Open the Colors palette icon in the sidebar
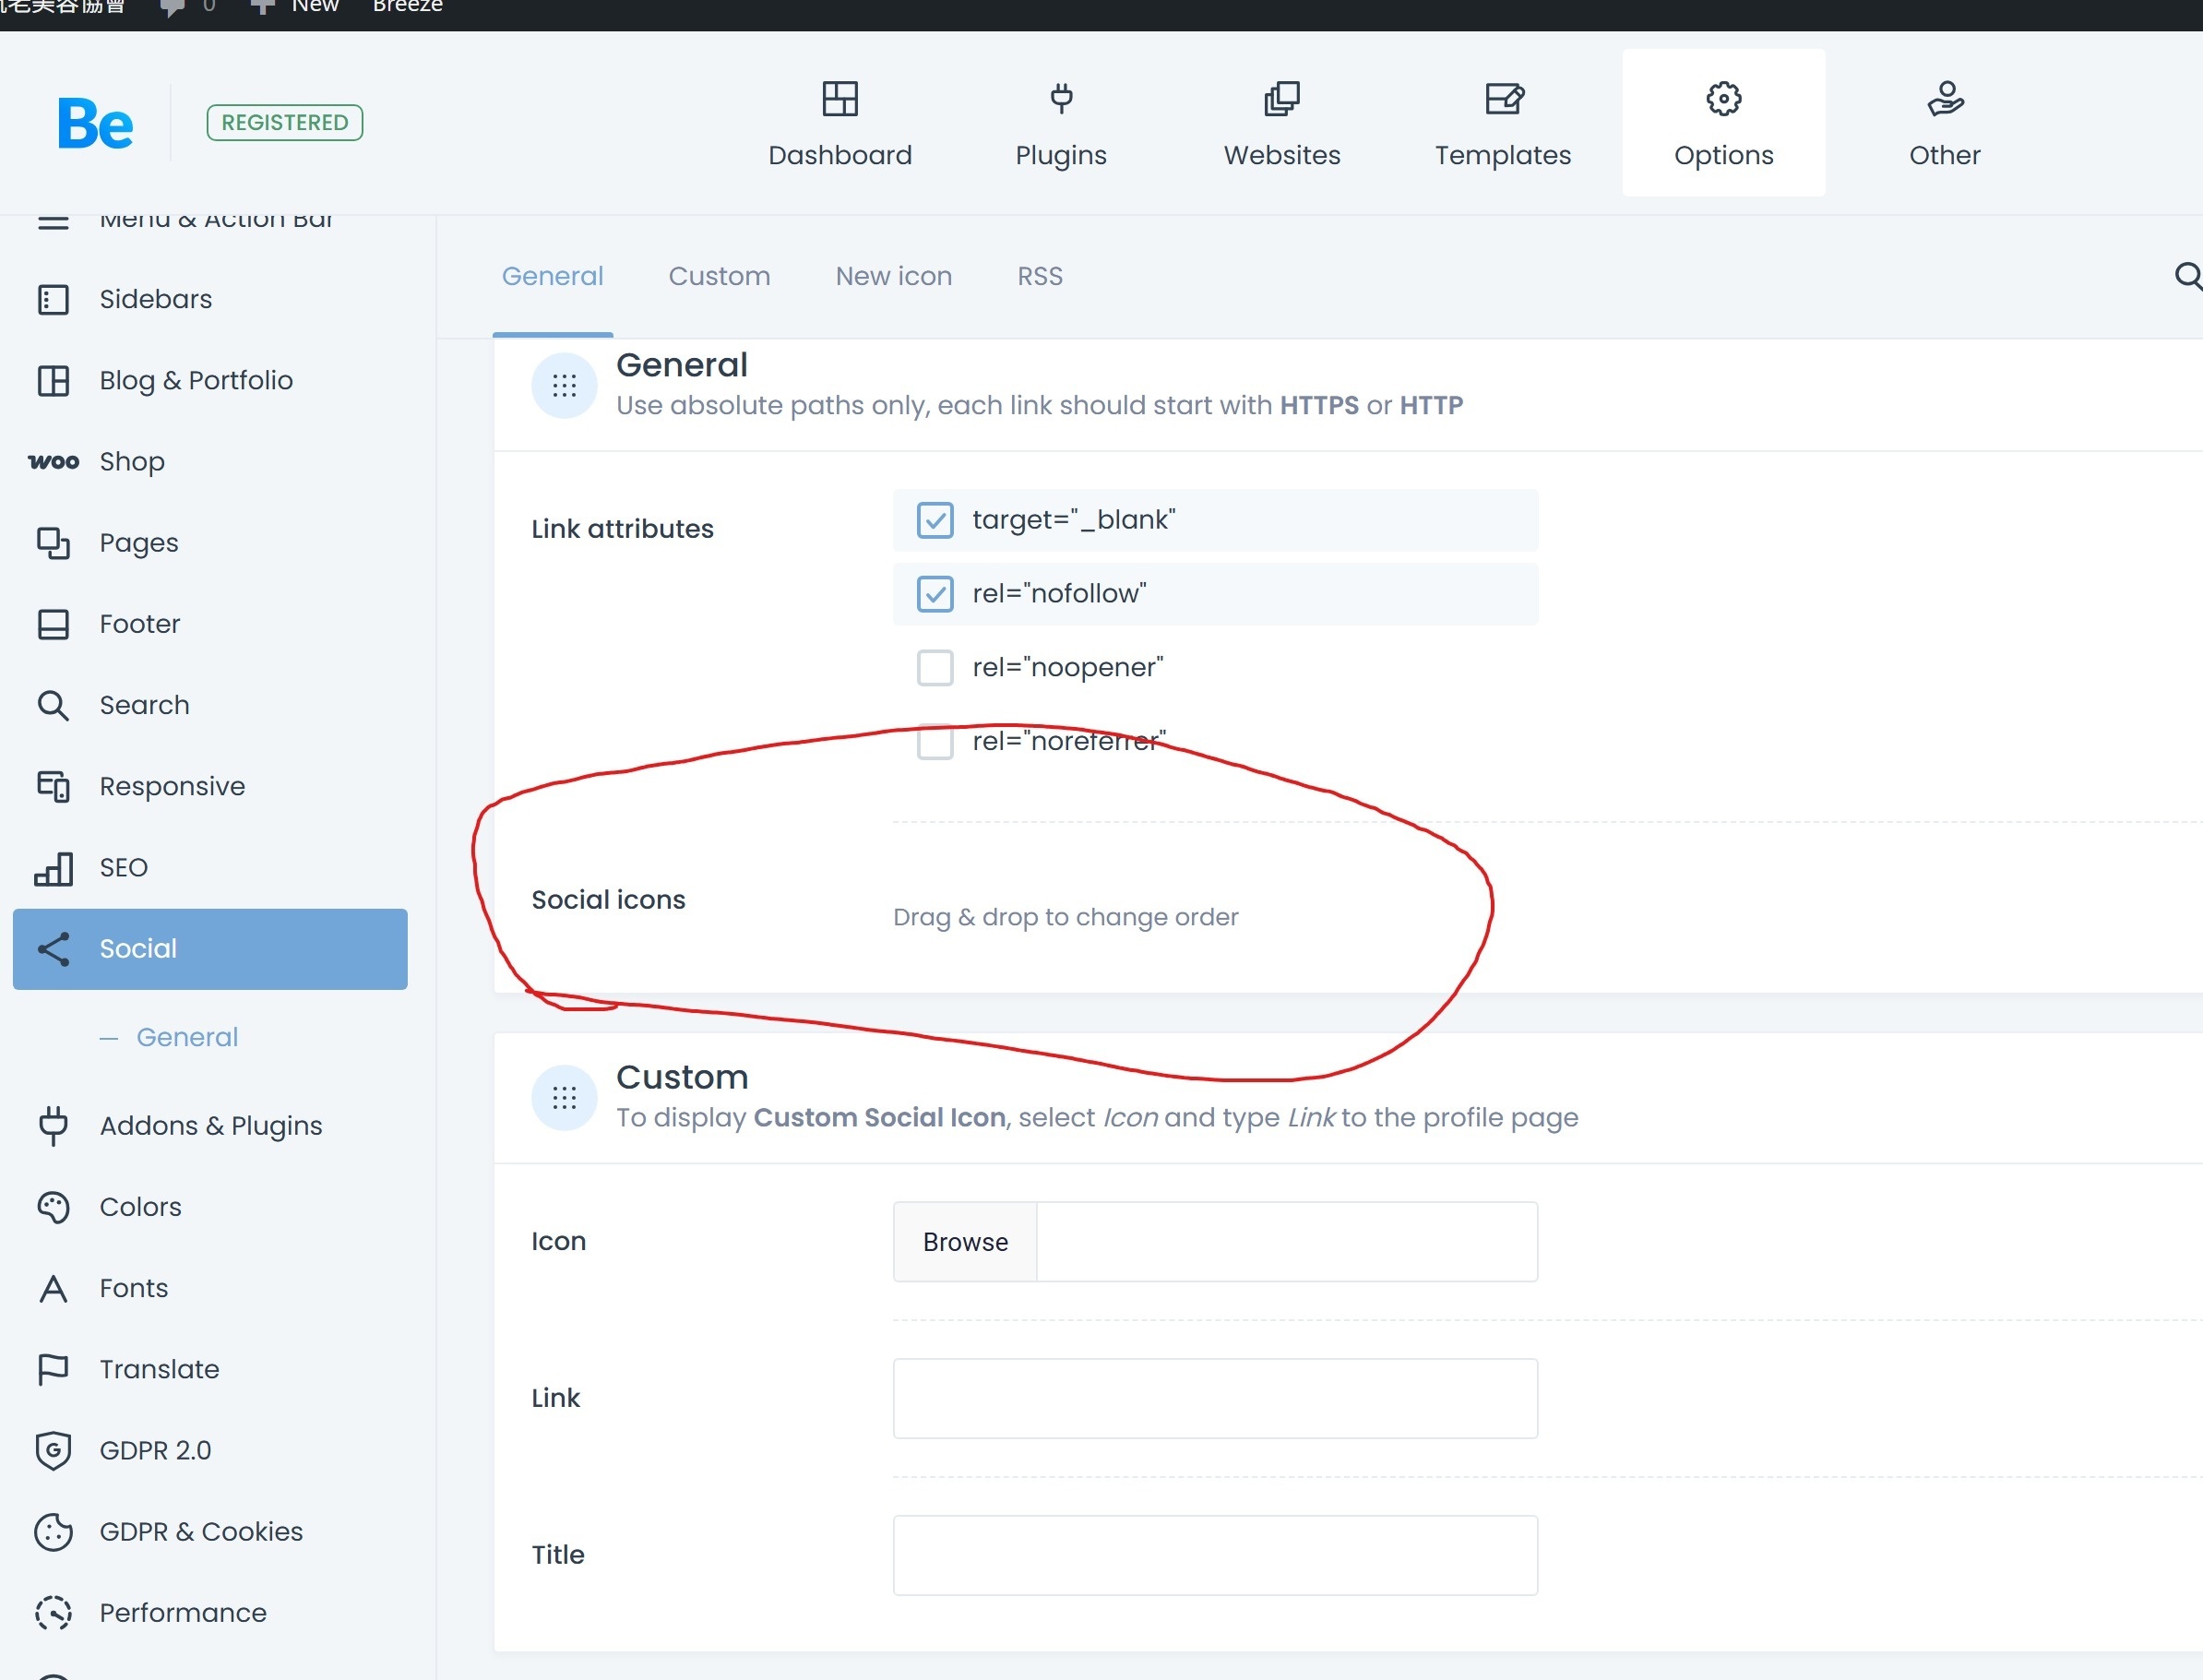The width and height of the screenshot is (2203, 1680). pos(53,1207)
